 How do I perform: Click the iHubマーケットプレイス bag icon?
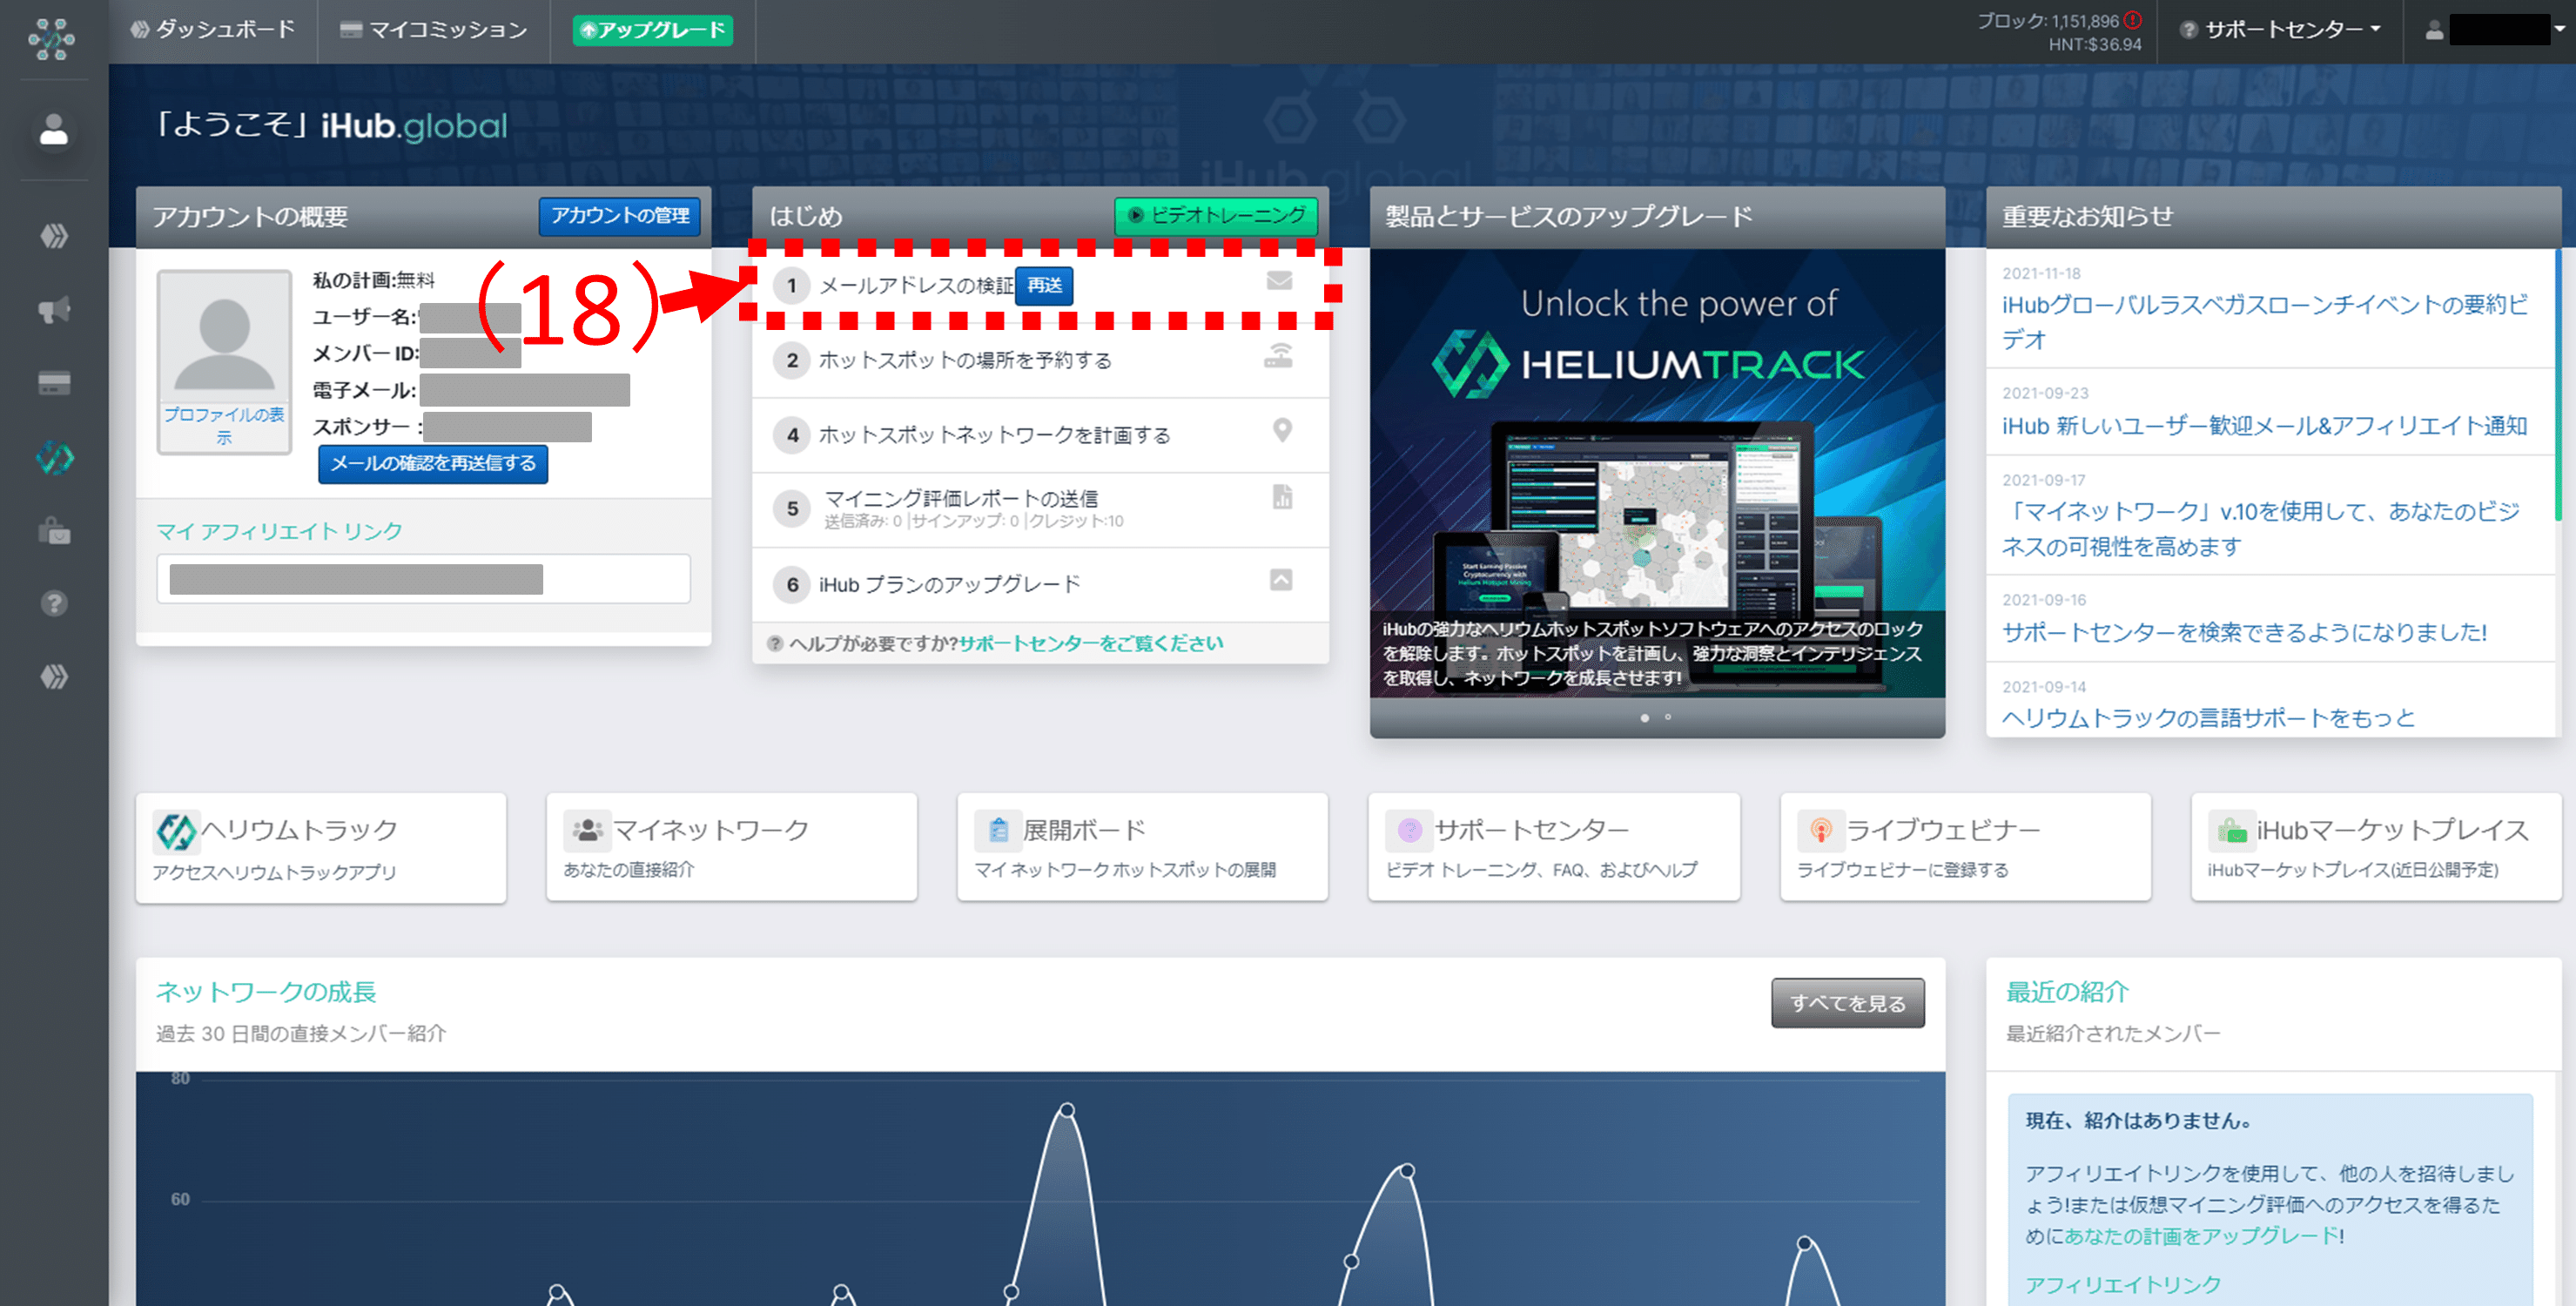pyautogui.click(x=2231, y=830)
